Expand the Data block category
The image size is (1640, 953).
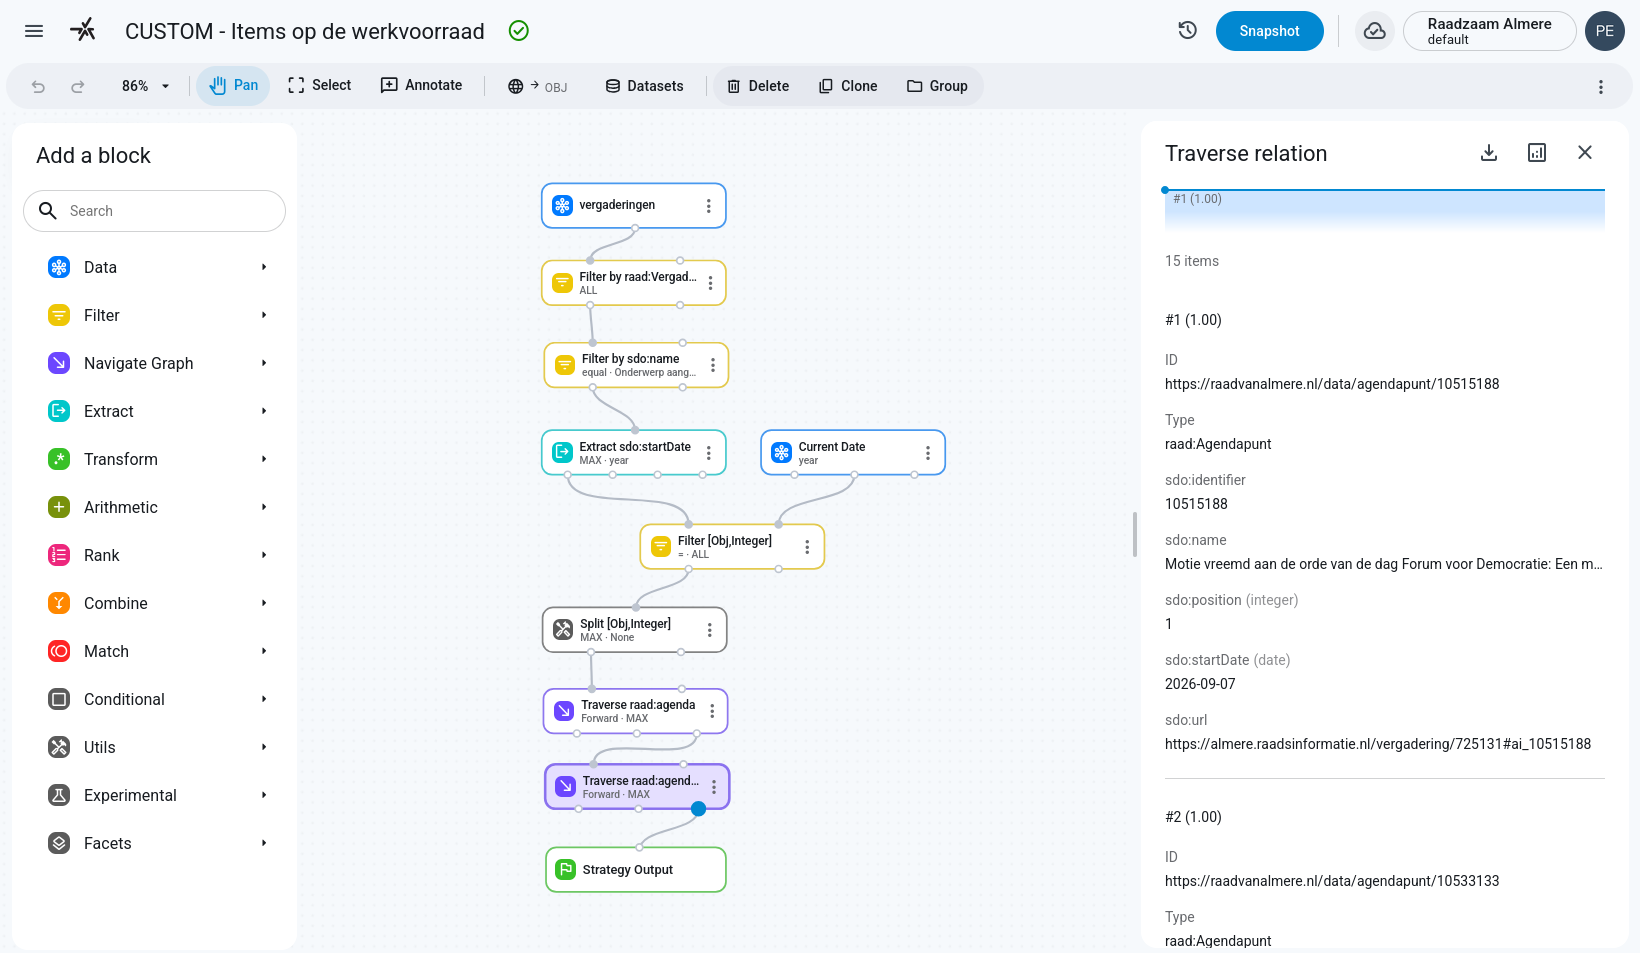pos(155,267)
